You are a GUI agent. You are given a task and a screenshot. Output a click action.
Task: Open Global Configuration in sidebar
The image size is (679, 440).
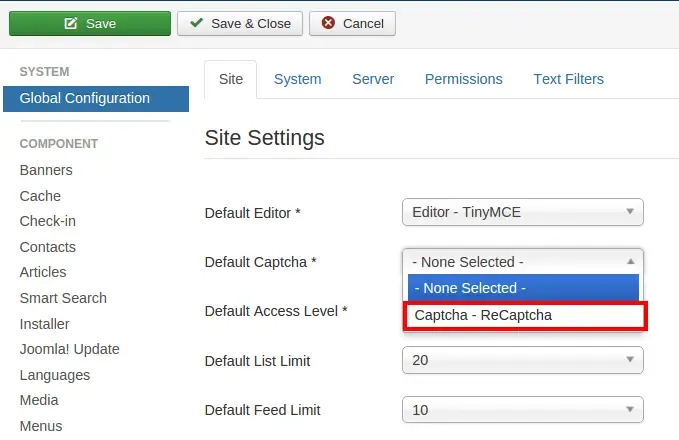96,99
